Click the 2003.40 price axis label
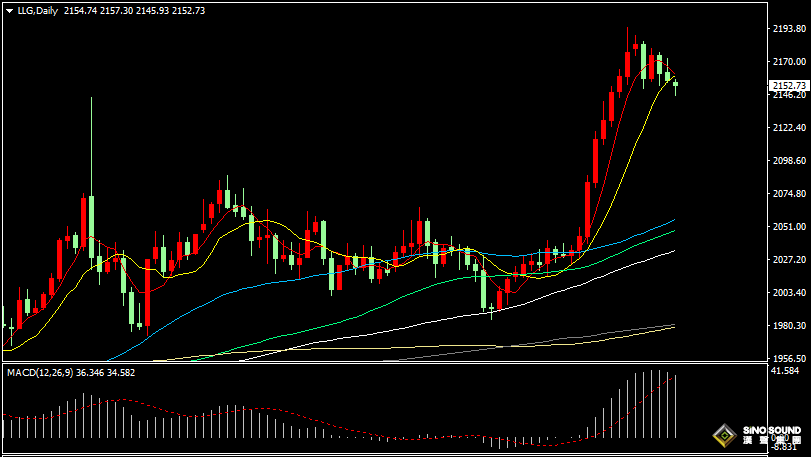The width and height of the screenshot is (811, 457). click(788, 293)
